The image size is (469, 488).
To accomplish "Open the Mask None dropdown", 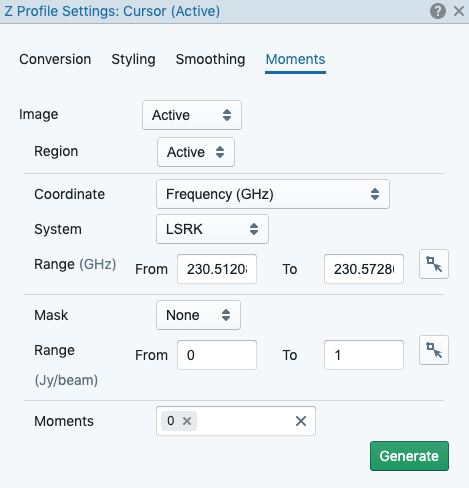I will (198, 315).
